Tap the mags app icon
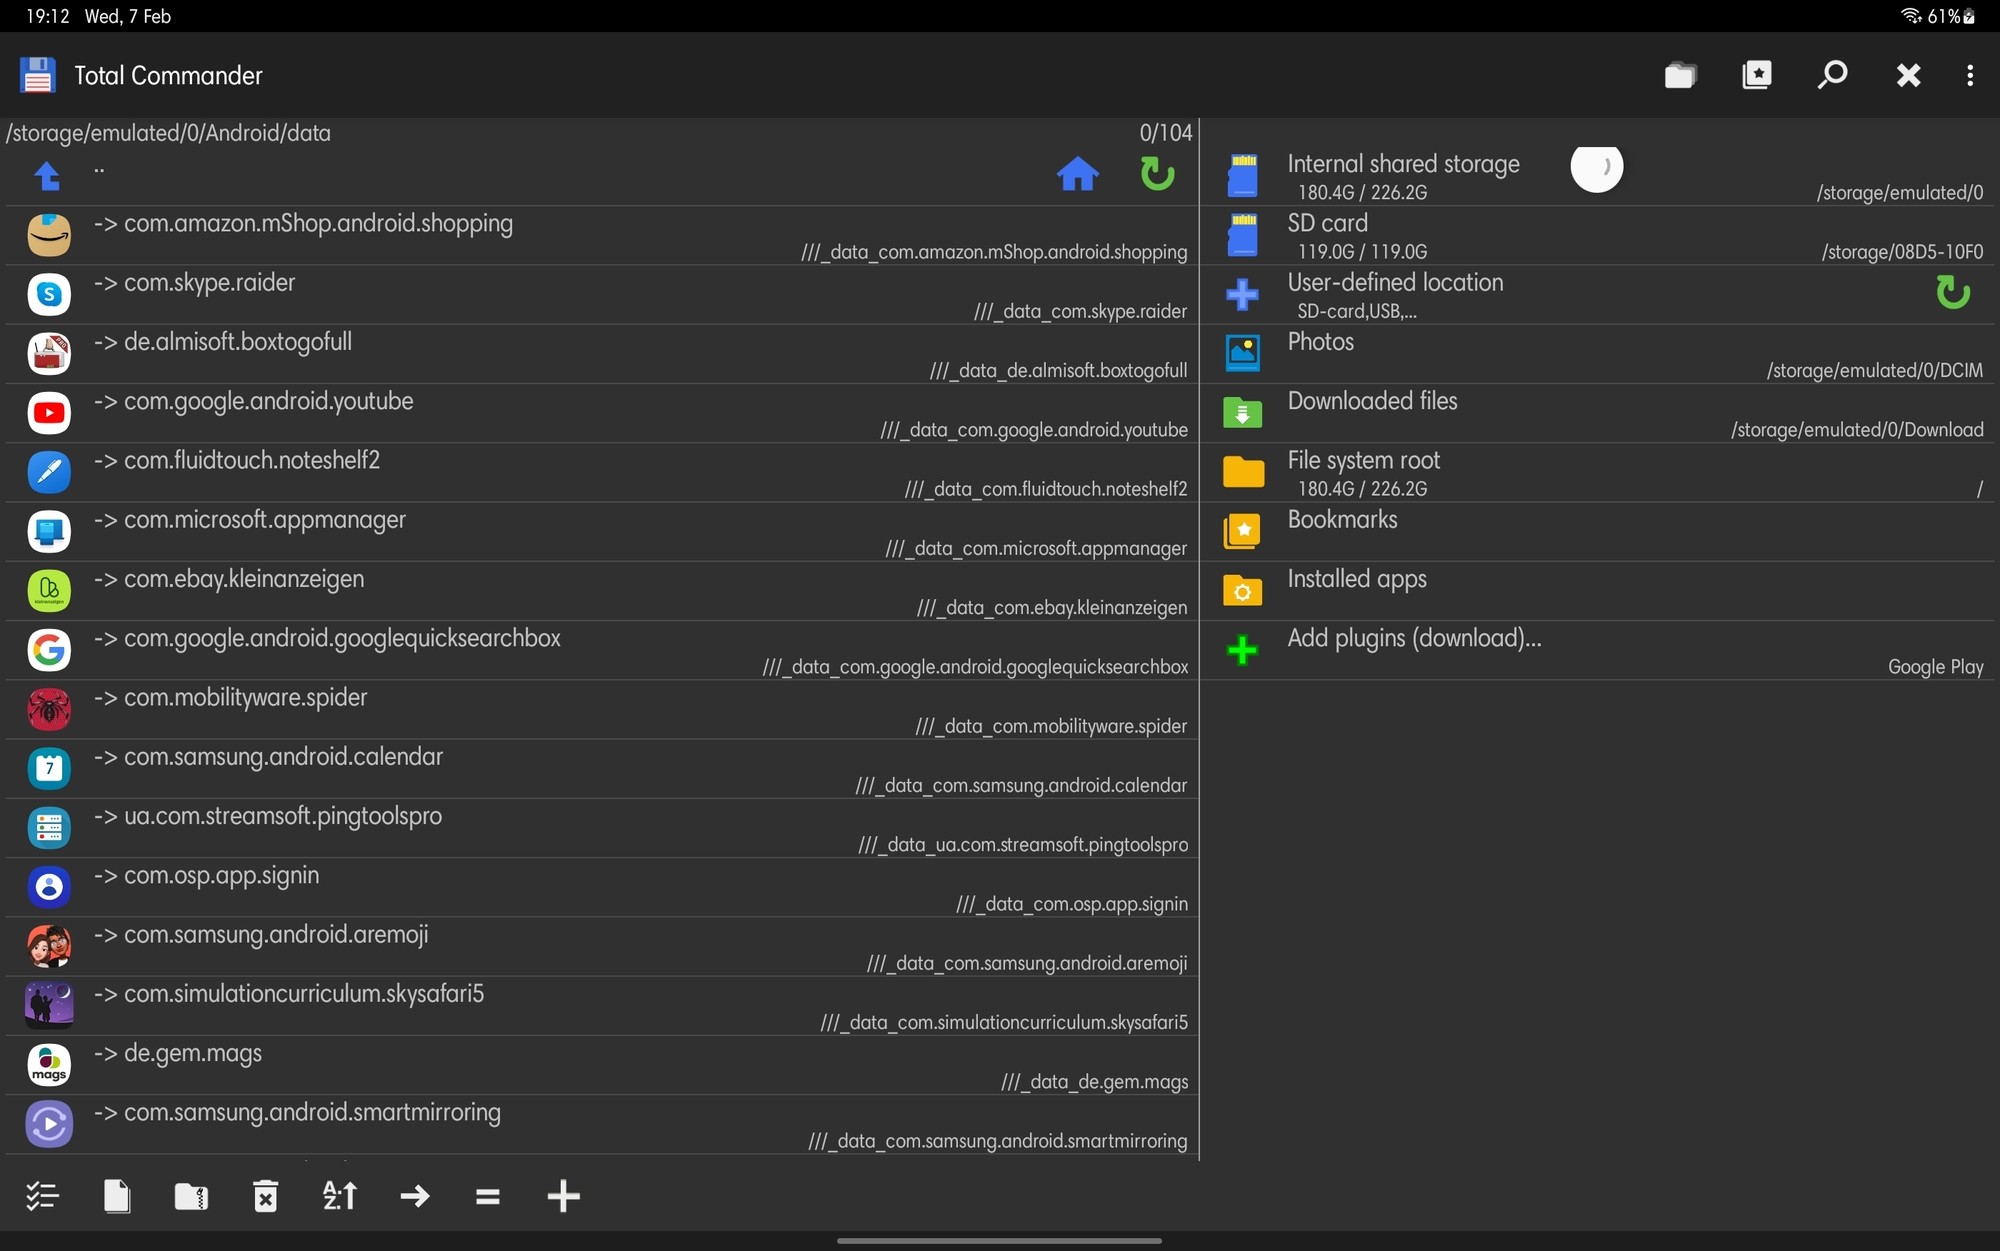The width and height of the screenshot is (2000, 1251). [48, 1065]
